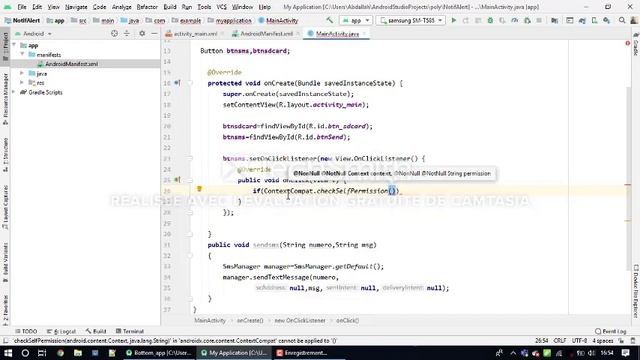Open the Refactor menu
Image resolution: width=640 pixels, height=360 pixels.
click(147, 7)
